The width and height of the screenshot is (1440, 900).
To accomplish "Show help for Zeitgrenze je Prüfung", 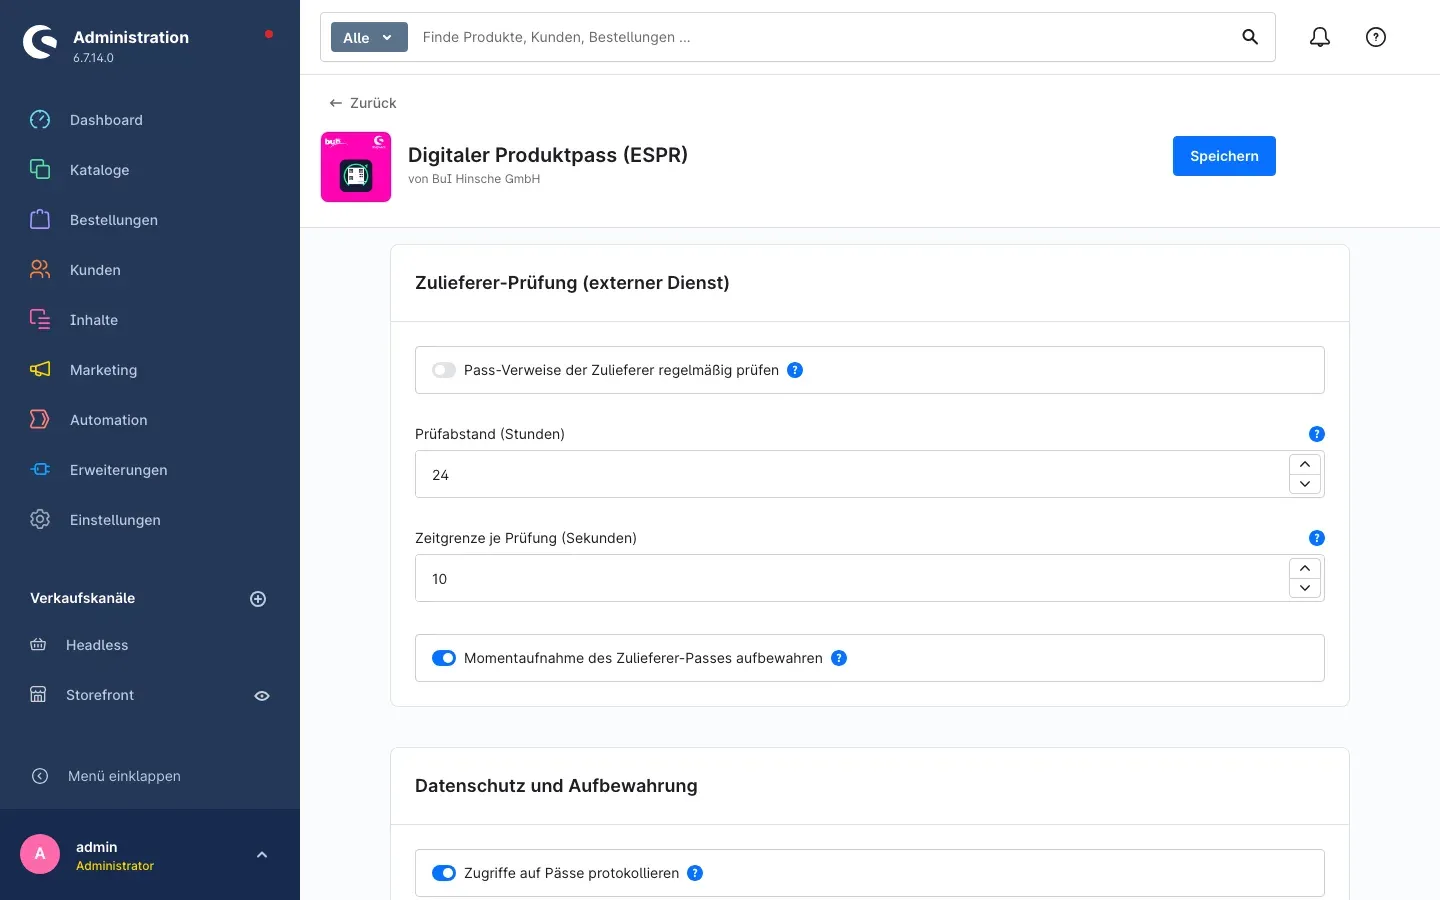I will click(x=1317, y=538).
